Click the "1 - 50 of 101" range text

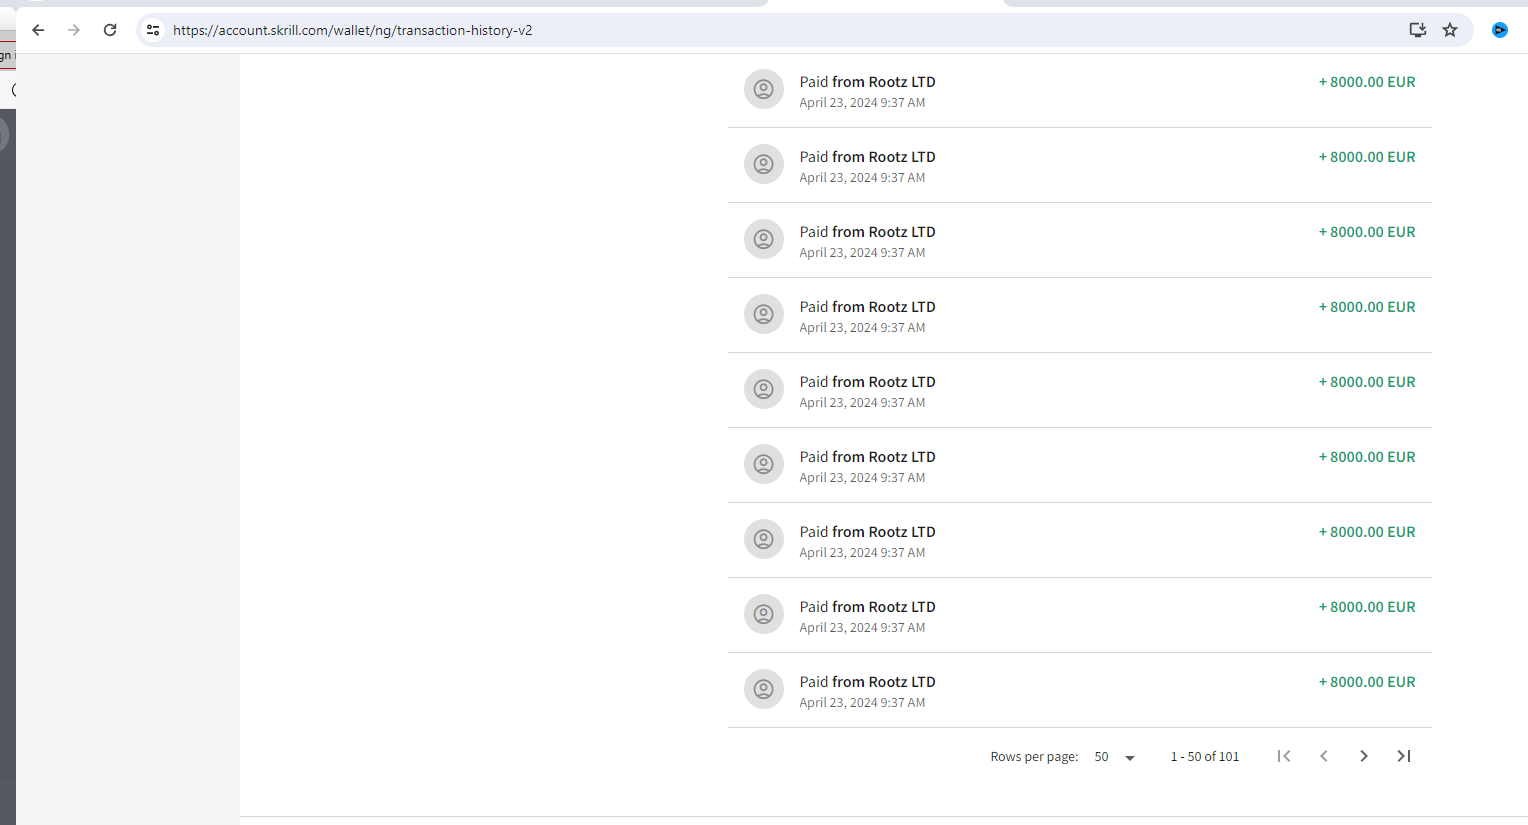point(1205,757)
